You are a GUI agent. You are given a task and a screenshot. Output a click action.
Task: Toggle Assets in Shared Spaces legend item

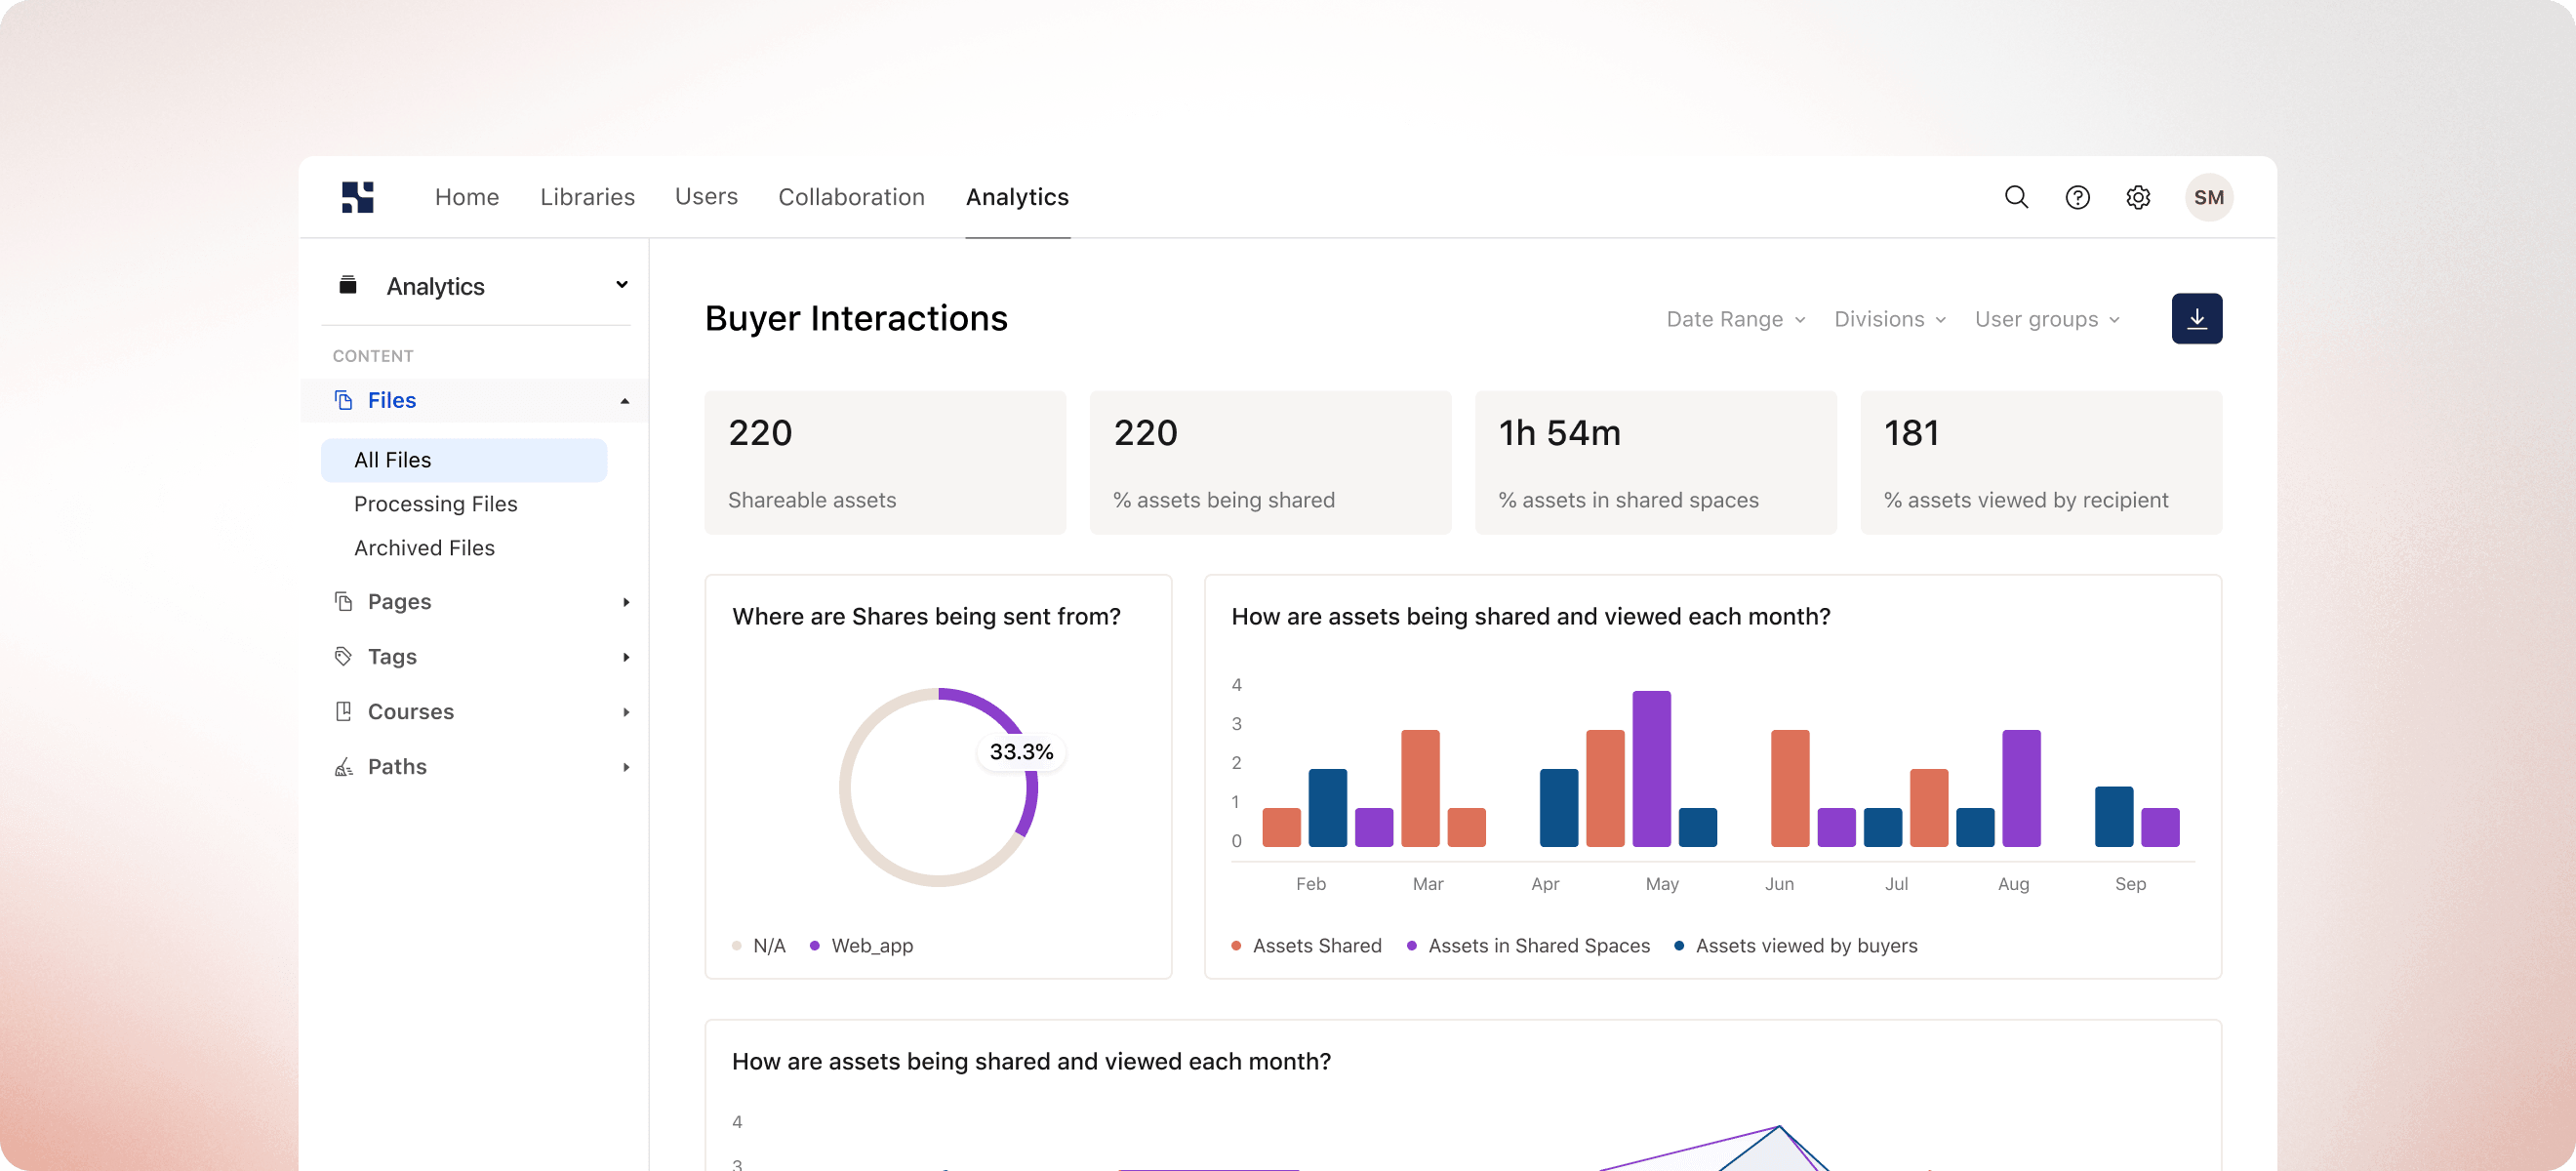(1528, 945)
